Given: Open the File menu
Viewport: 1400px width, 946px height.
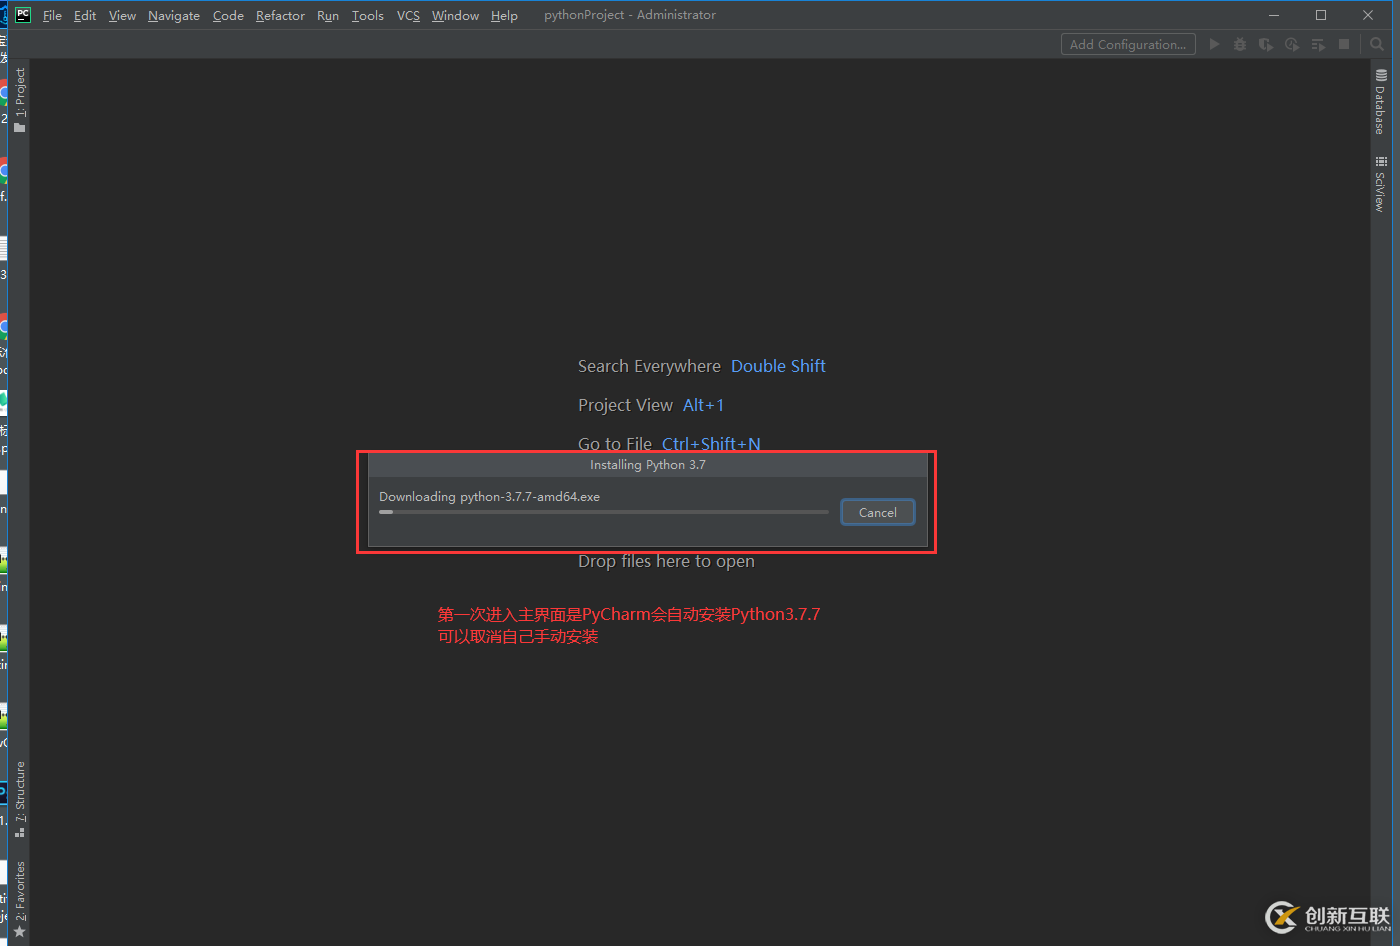Looking at the screenshot, I should coord(52,15).
